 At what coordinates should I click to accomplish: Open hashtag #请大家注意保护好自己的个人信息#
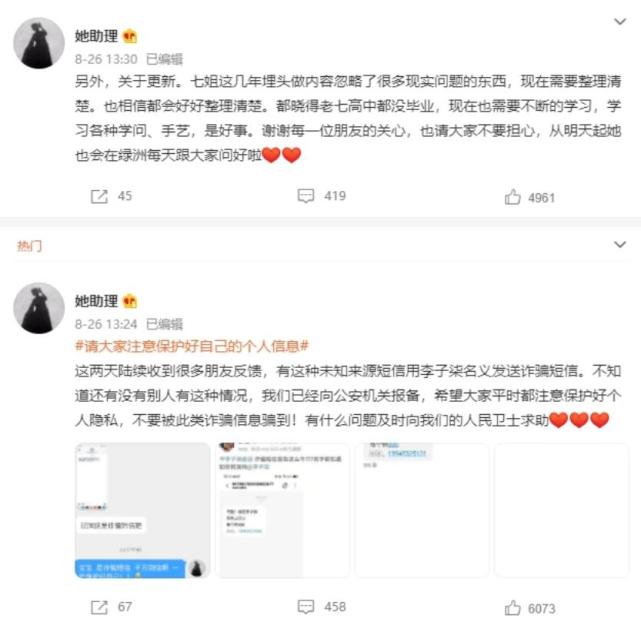pyautogui.click(x=192, y=347)
